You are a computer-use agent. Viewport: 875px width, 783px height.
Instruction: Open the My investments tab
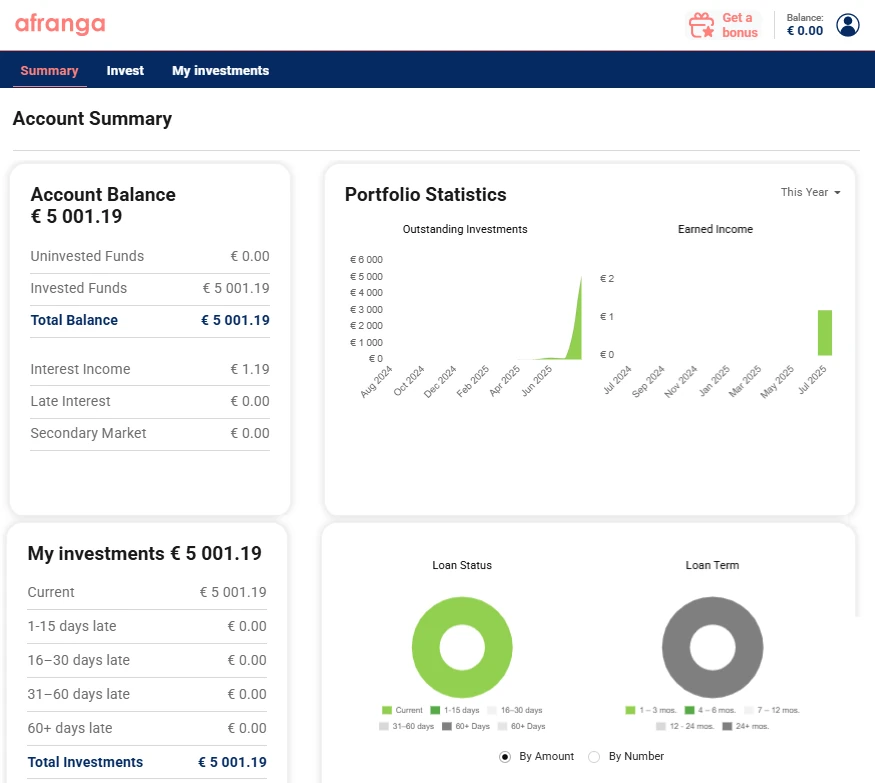click(220, 71)
